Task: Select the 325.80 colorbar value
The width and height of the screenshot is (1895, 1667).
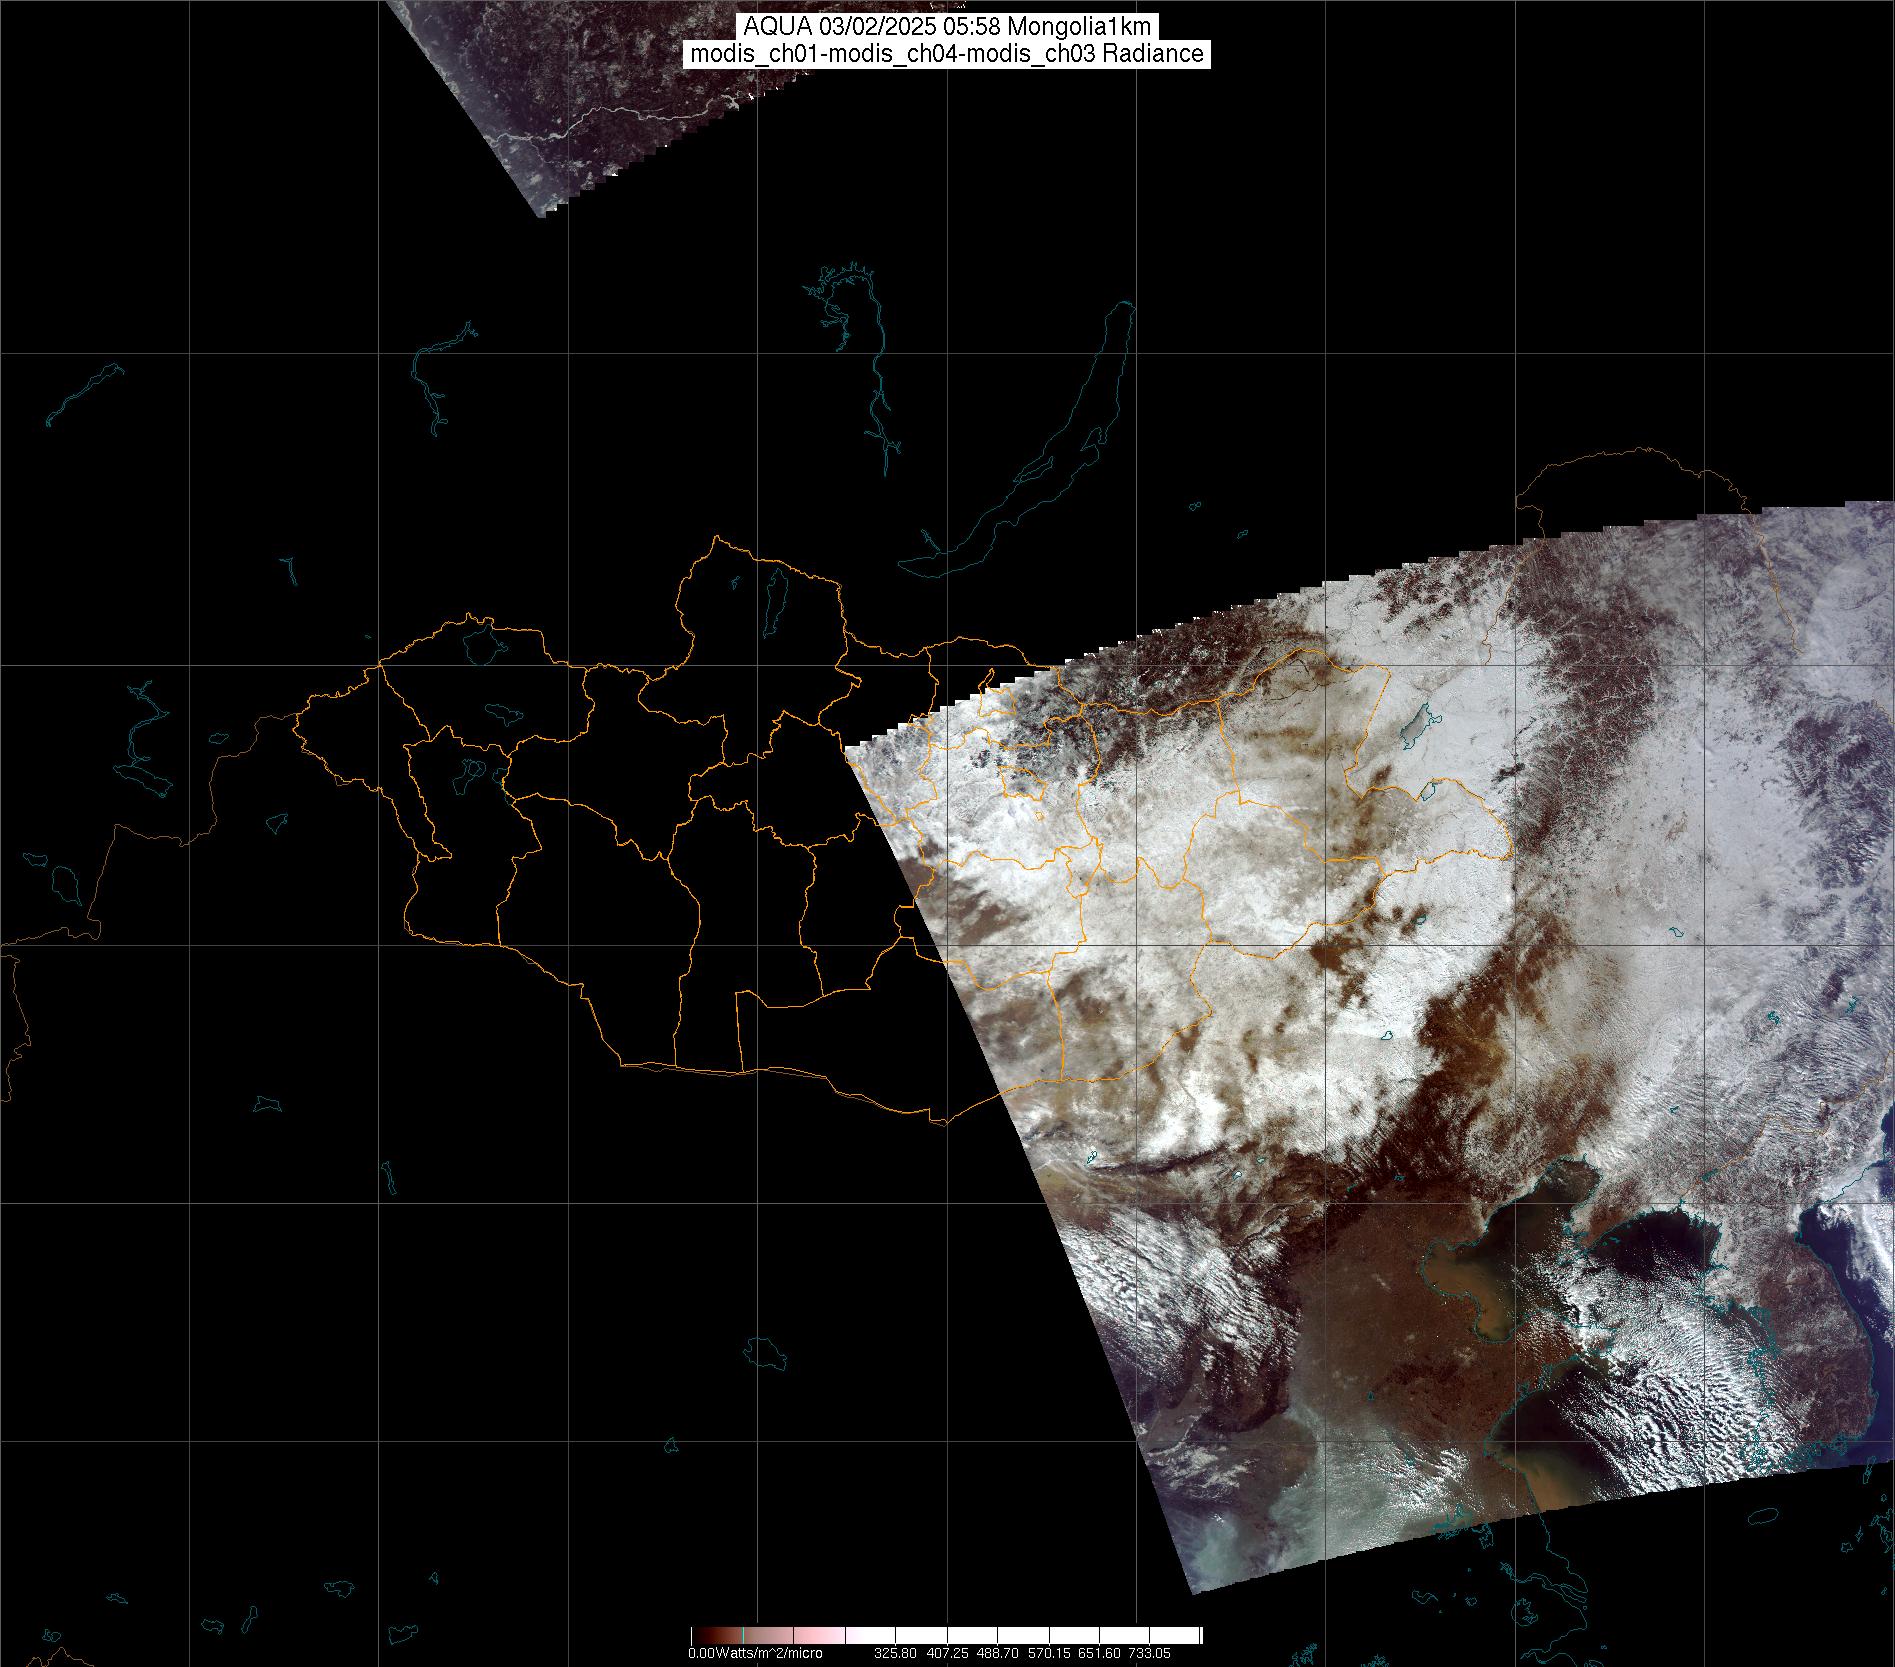Action: [x=897, y=1654]
